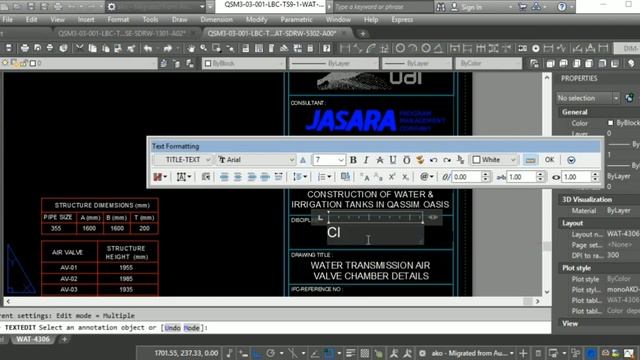Toggle Subscript formatting
640x360 pixels.
405,177
